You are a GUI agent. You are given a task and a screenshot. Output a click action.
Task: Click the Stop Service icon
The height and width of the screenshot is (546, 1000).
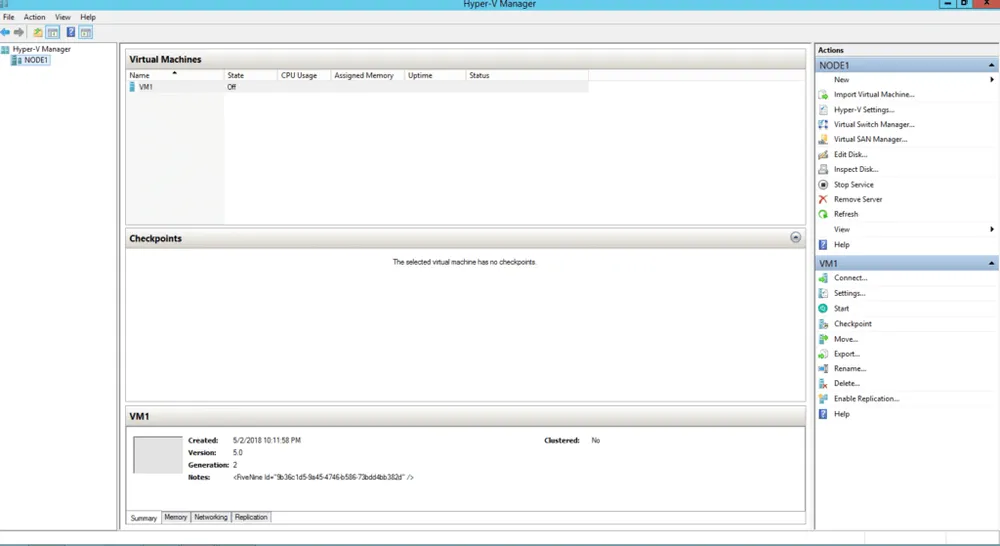point(823,185)
